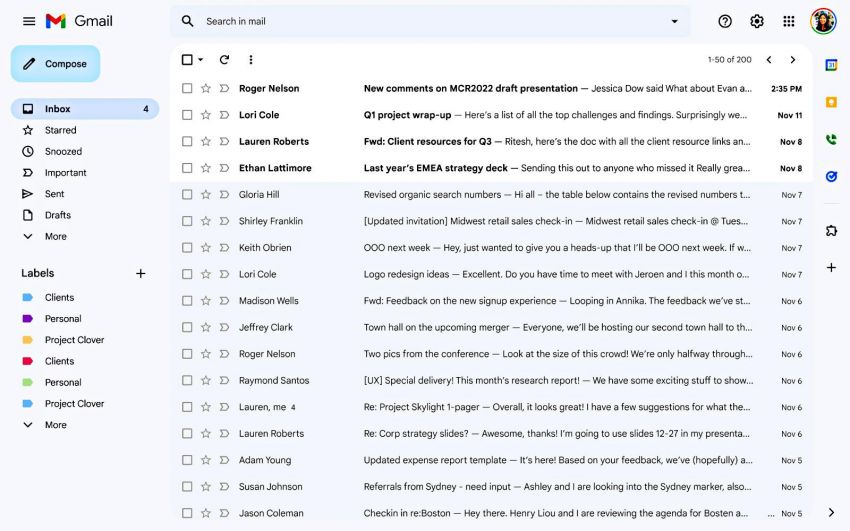Open Support help question mark icon
850x531 pixels.
tap(725, 21)
